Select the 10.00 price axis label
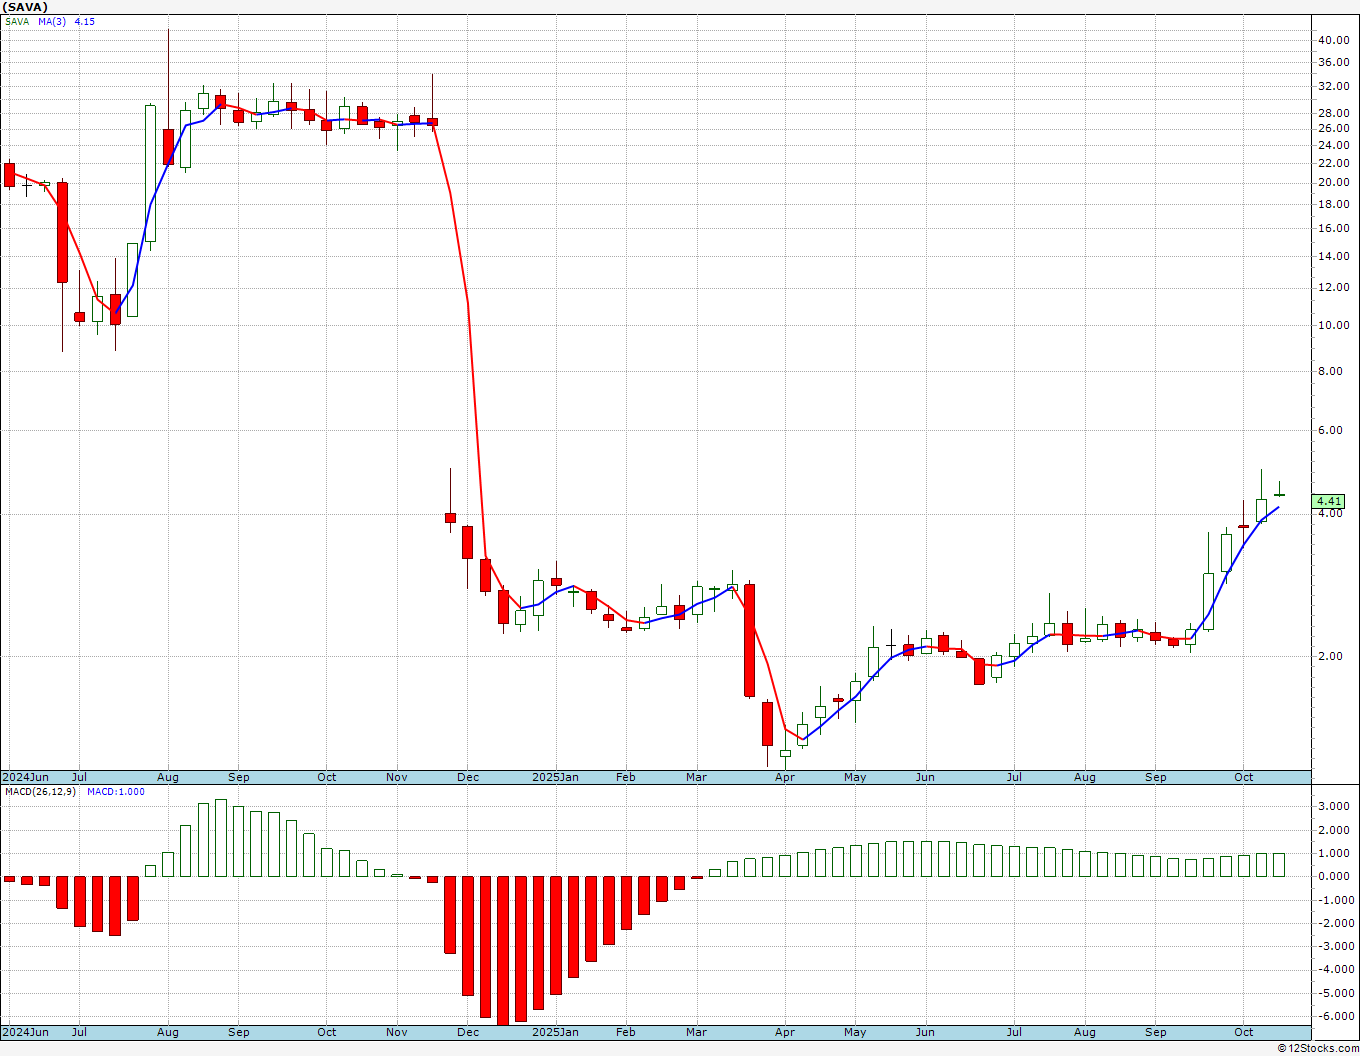Image resolution: width=1360 pixels, height=1056 pixels. [1333, 326]
